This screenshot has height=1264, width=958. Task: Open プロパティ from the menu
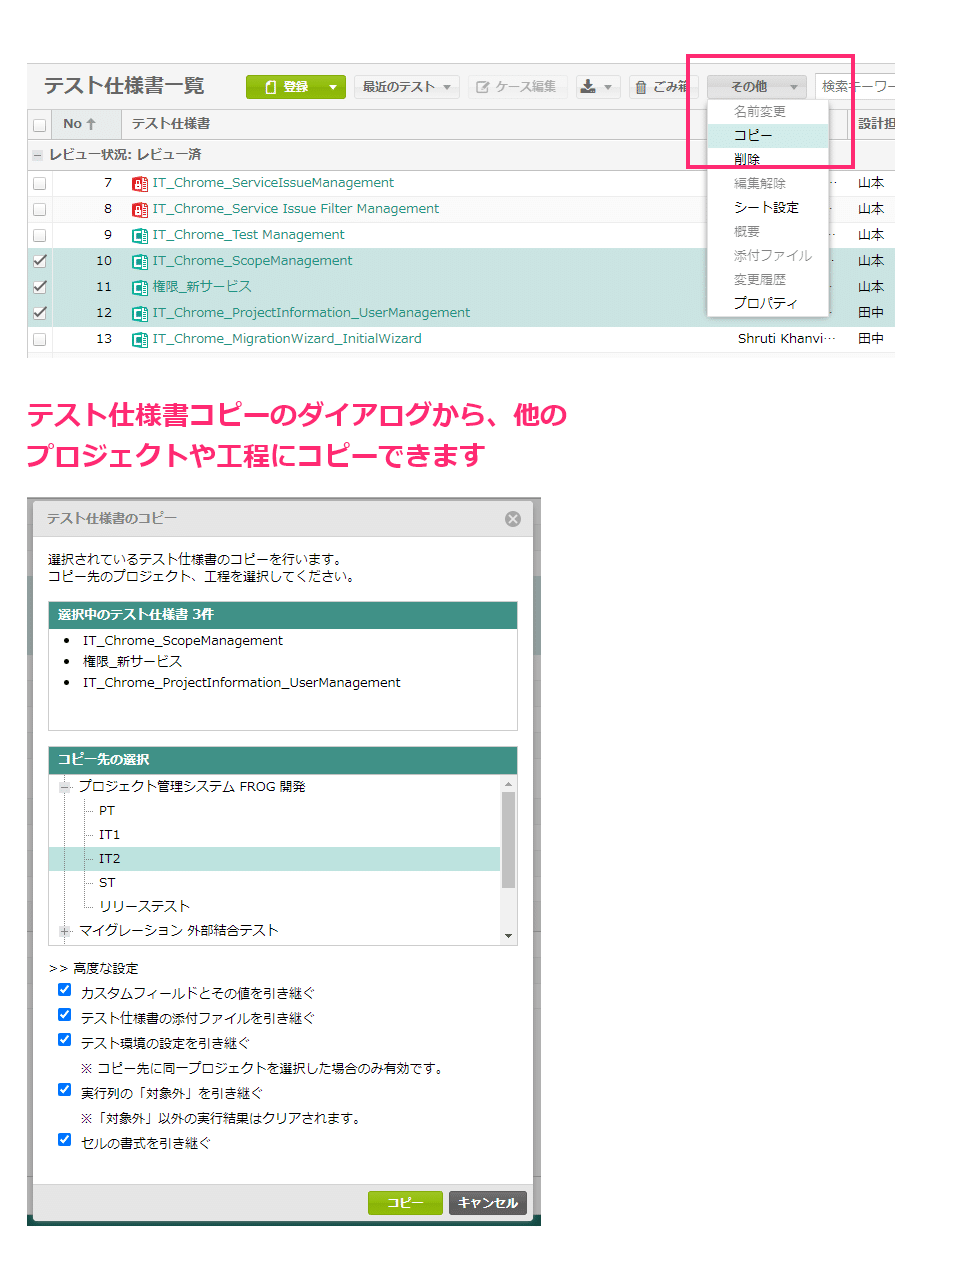coord(768,303)
